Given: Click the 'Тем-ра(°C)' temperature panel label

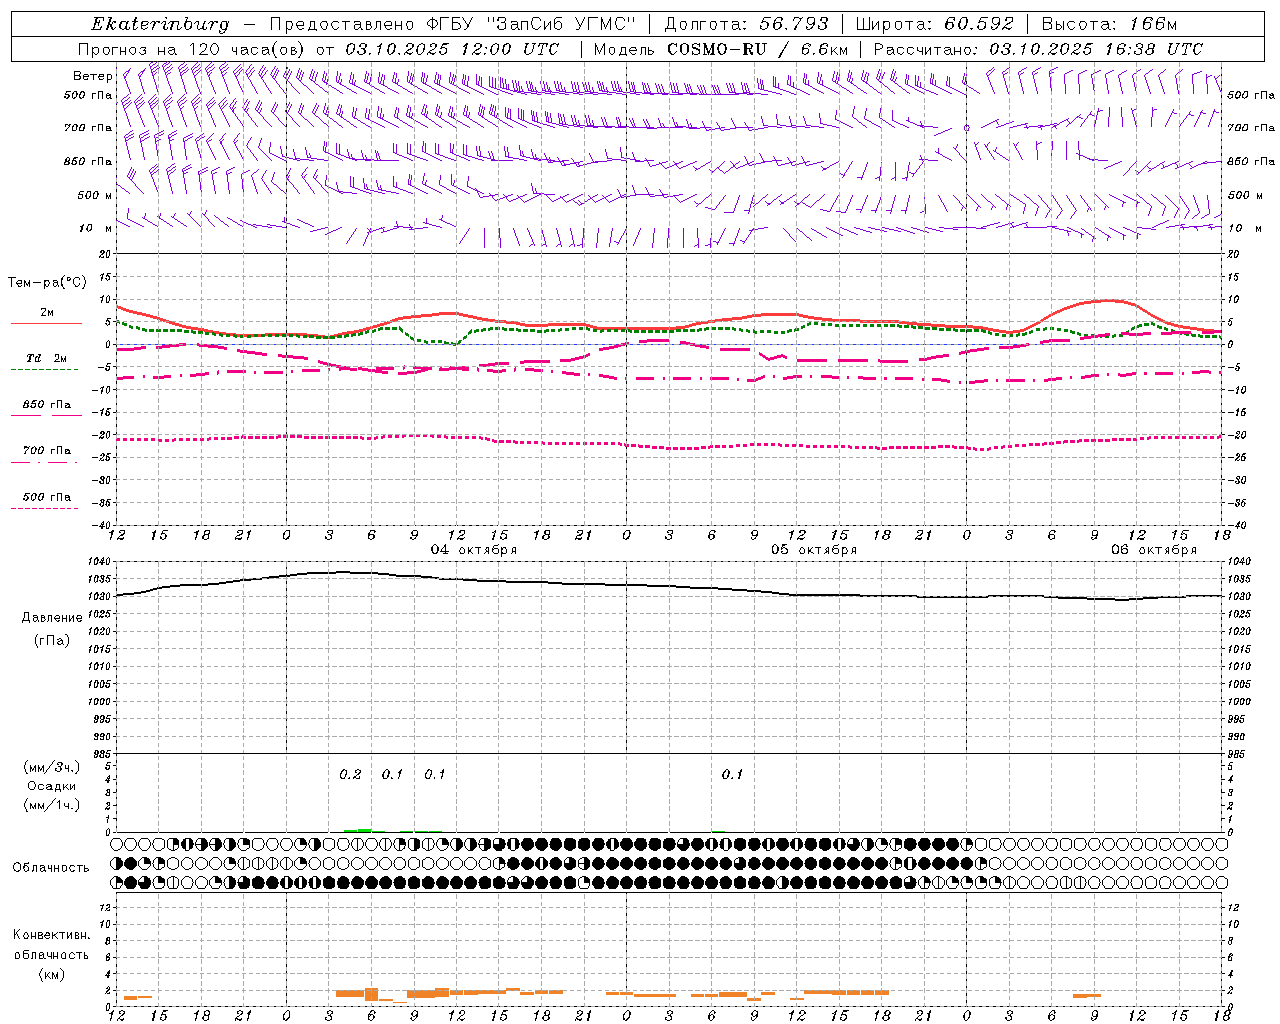Looking at the screenshot, I should pos(47,283).
